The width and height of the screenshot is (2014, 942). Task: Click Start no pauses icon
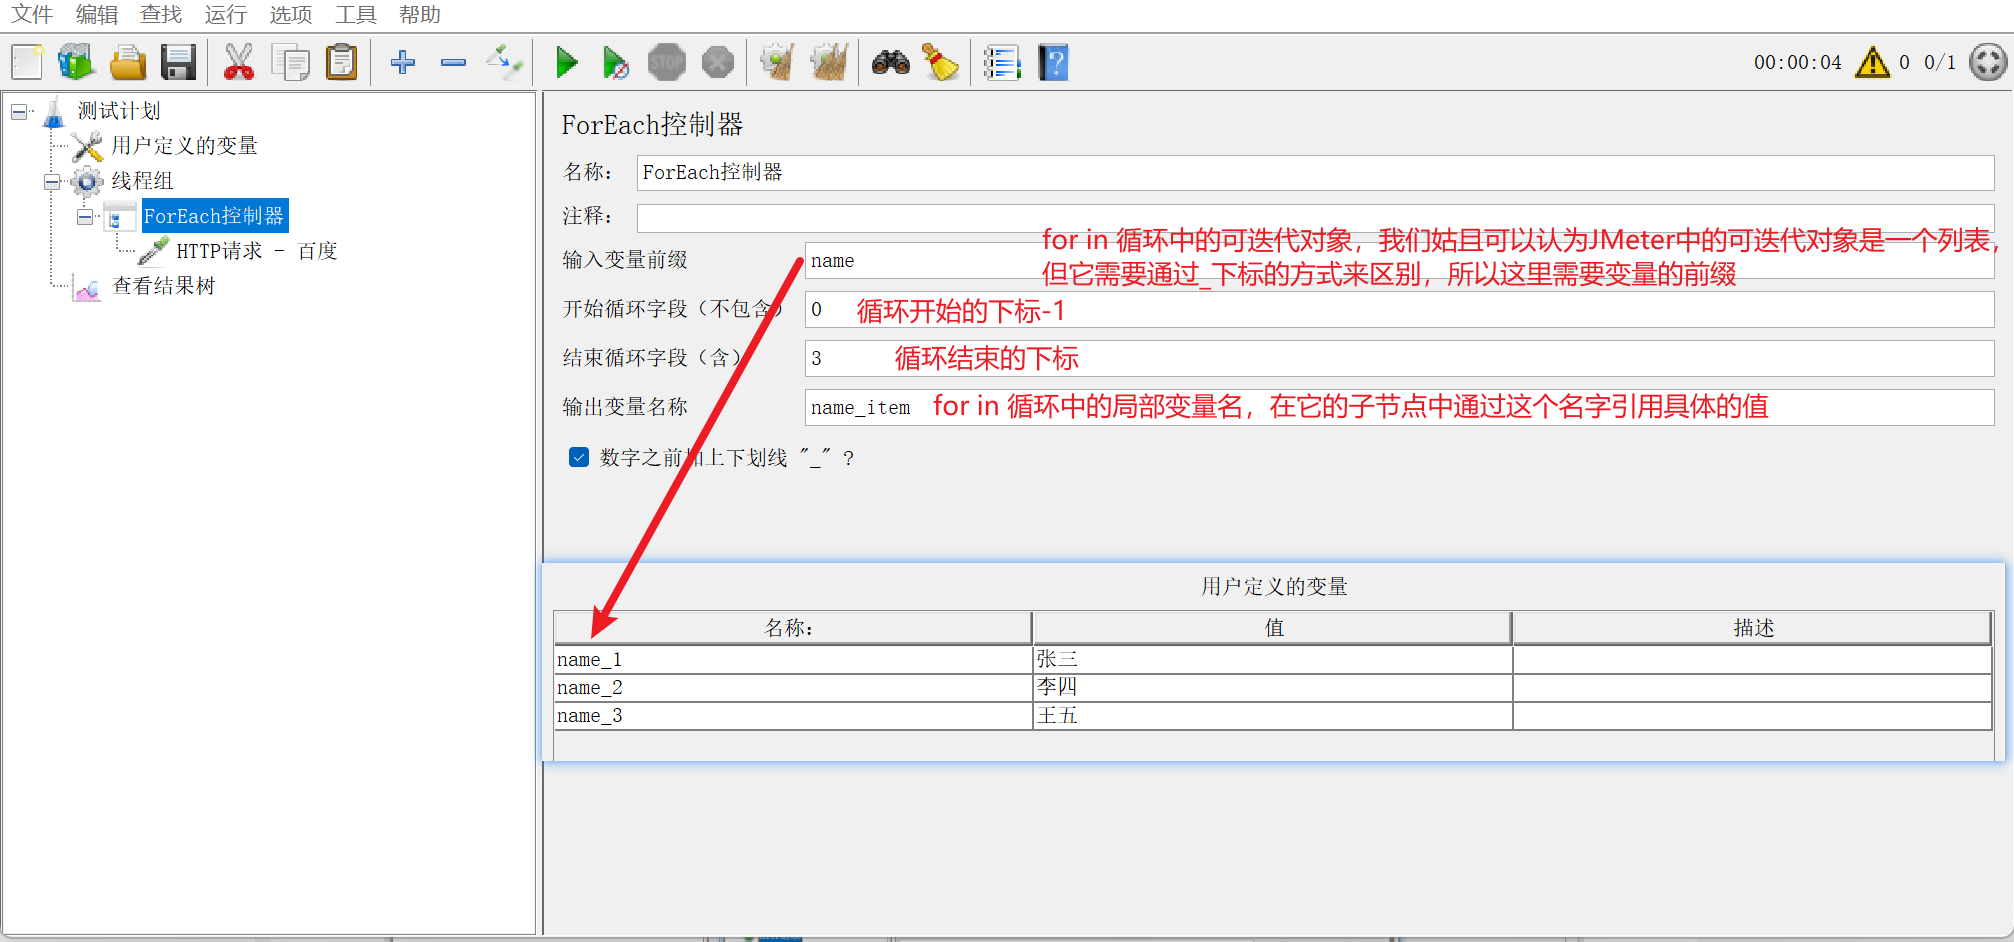[x=616, y=62]
